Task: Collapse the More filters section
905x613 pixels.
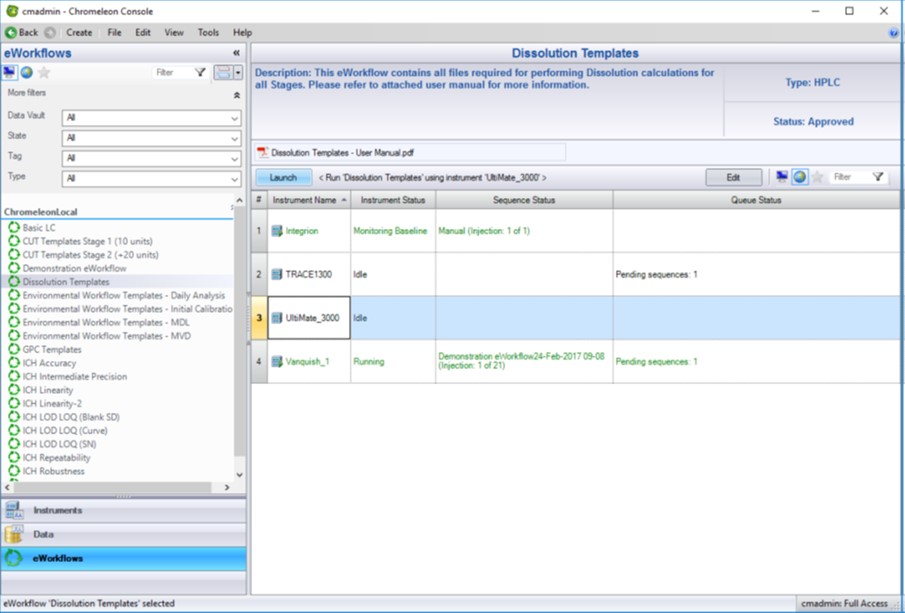Action: click(237, 95)
